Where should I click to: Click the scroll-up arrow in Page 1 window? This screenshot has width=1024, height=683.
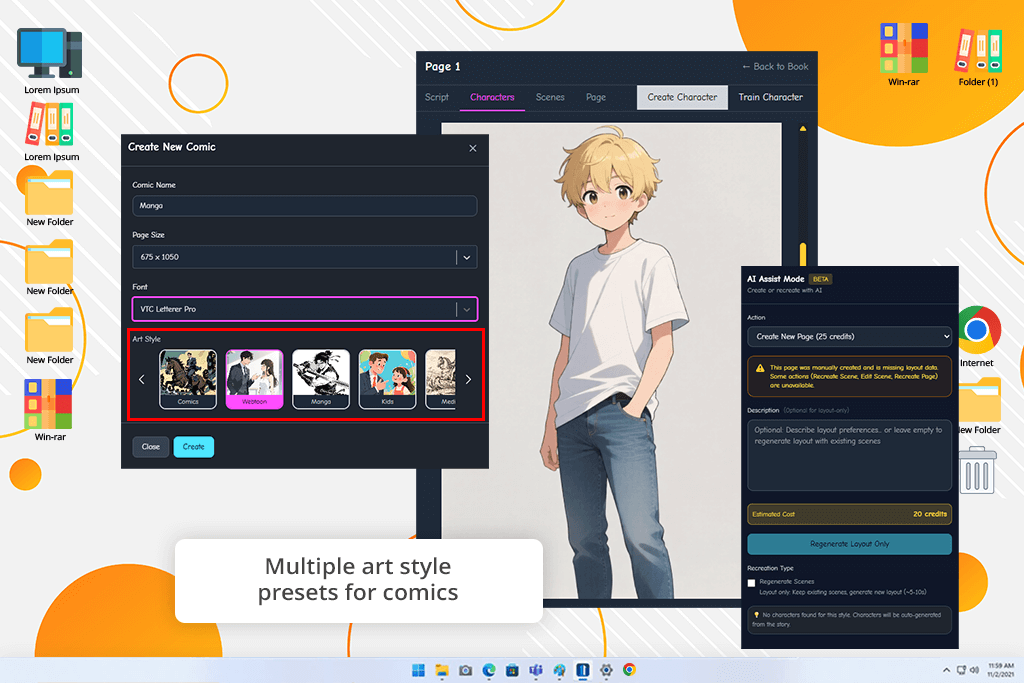(803, 129)
